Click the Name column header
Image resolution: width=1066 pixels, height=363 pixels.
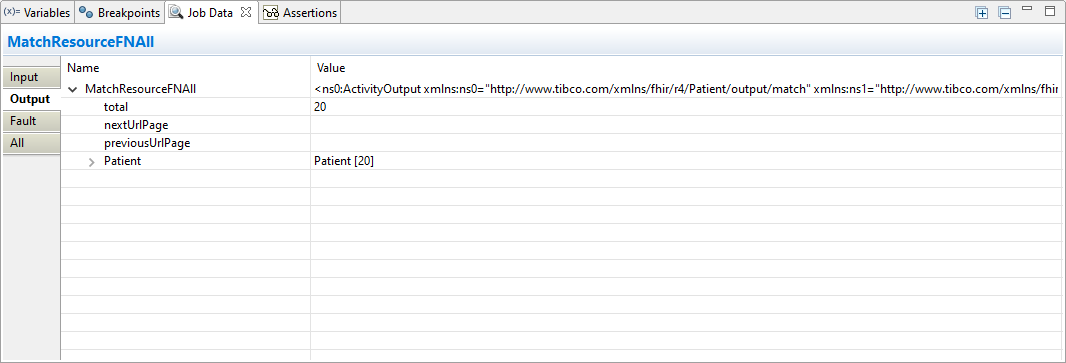pyautogui.click(x=186, y=68)
